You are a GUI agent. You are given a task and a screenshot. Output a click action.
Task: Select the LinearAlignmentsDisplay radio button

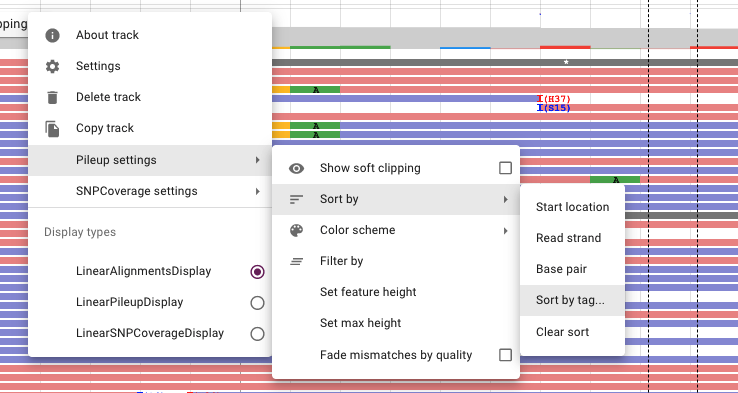point(257,272)
